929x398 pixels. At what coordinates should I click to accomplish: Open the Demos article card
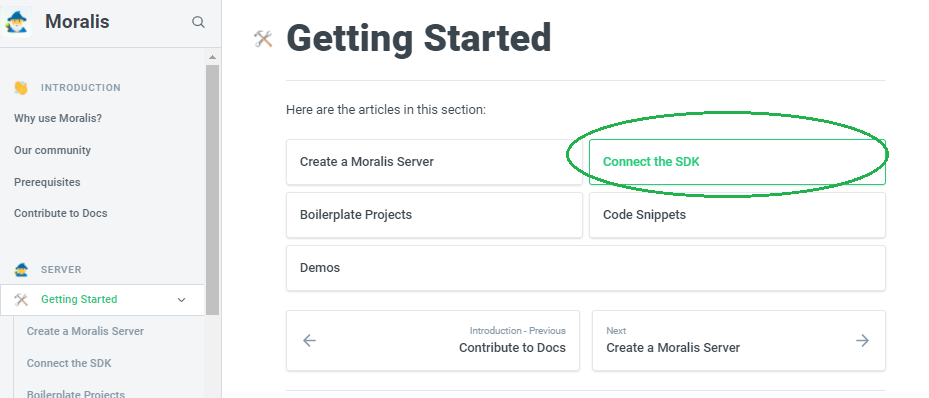[x=586, y=268]
